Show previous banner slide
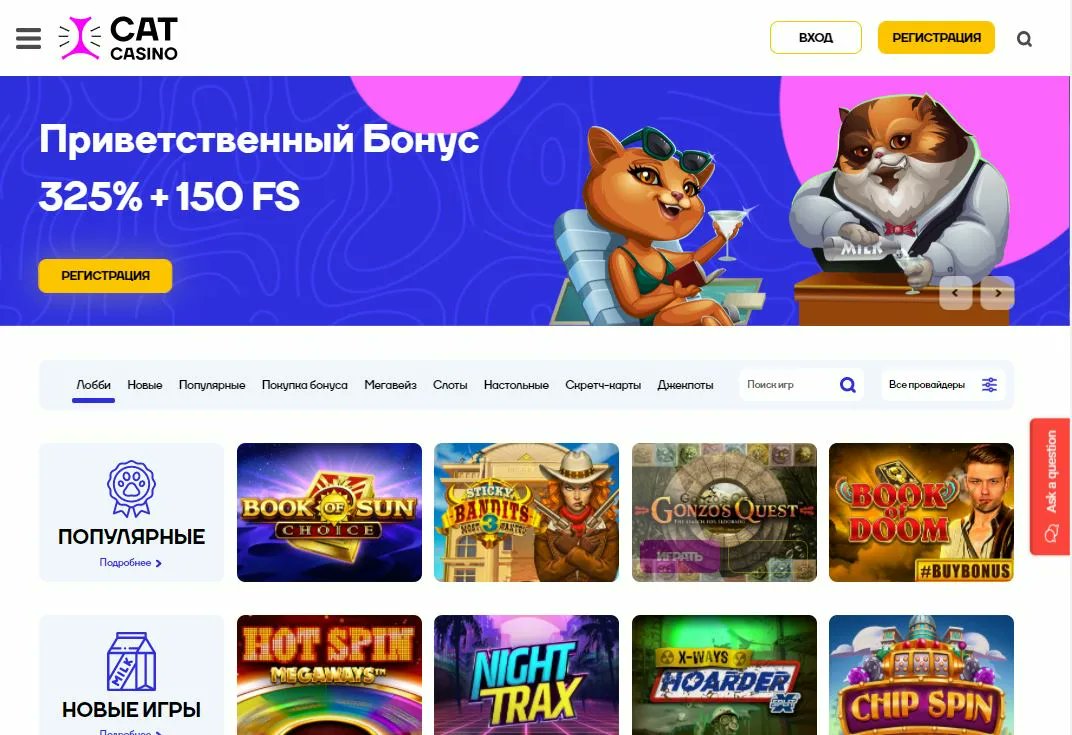The image size is (1072, 735). click(x=955, y=293)
